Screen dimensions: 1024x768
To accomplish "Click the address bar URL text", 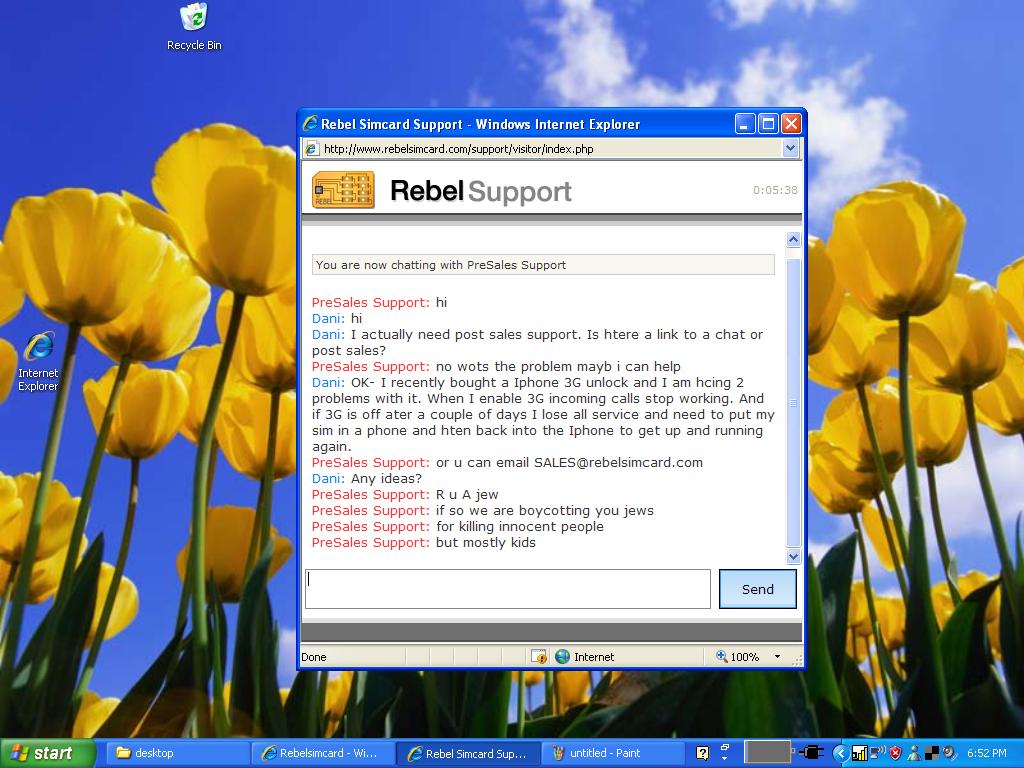I will [458, 149].
